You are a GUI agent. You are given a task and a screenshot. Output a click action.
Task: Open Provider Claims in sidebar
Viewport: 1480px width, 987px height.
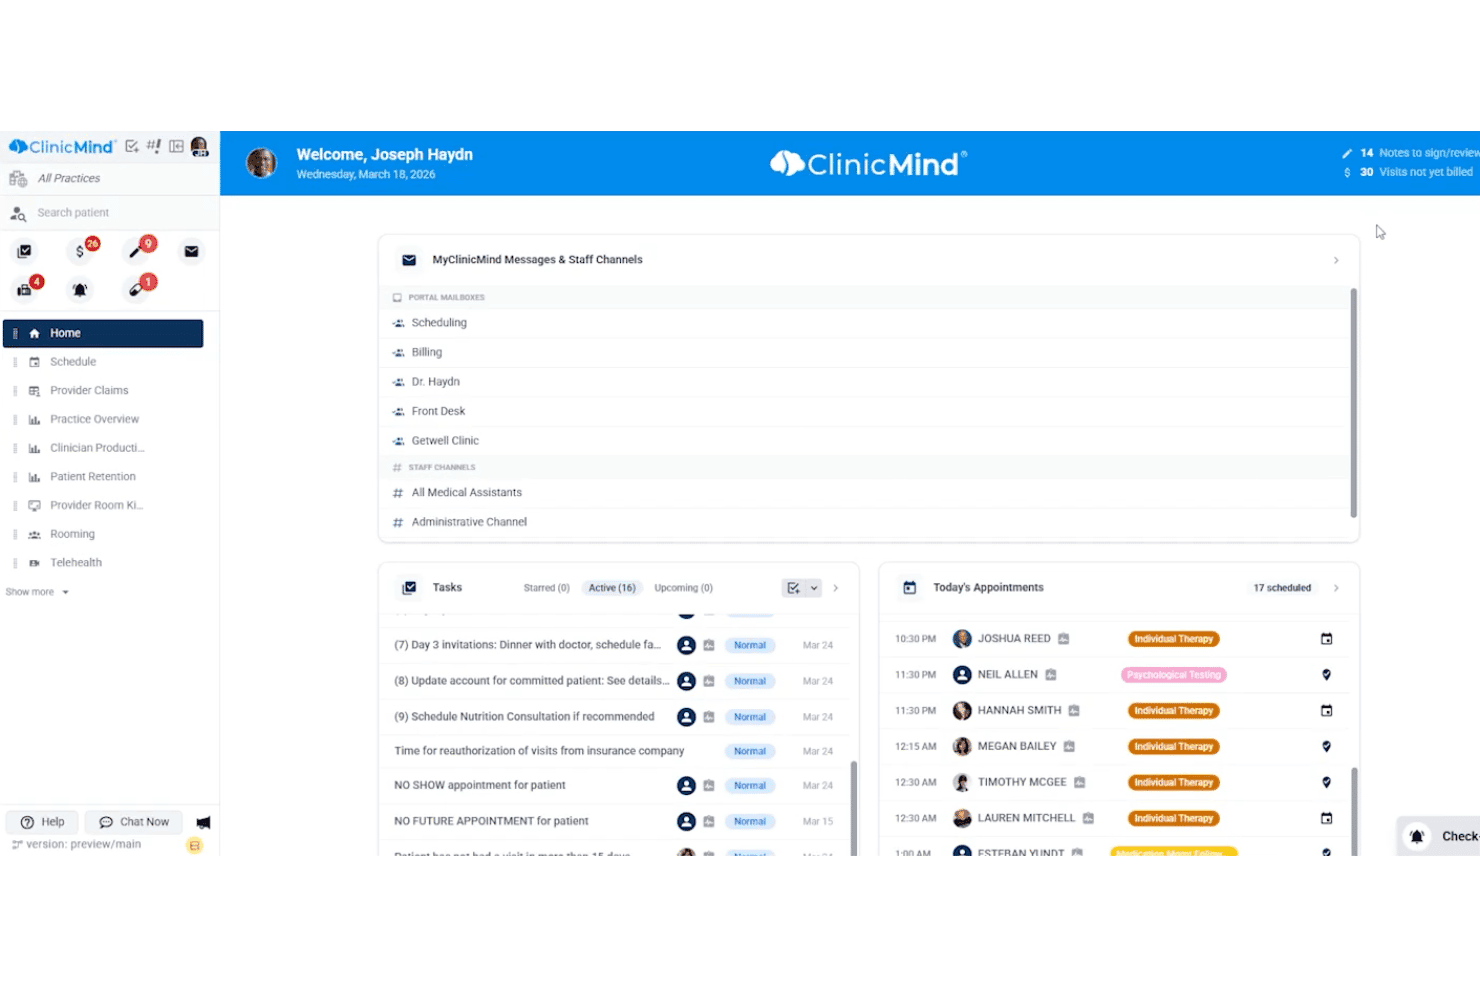[104, 391]
